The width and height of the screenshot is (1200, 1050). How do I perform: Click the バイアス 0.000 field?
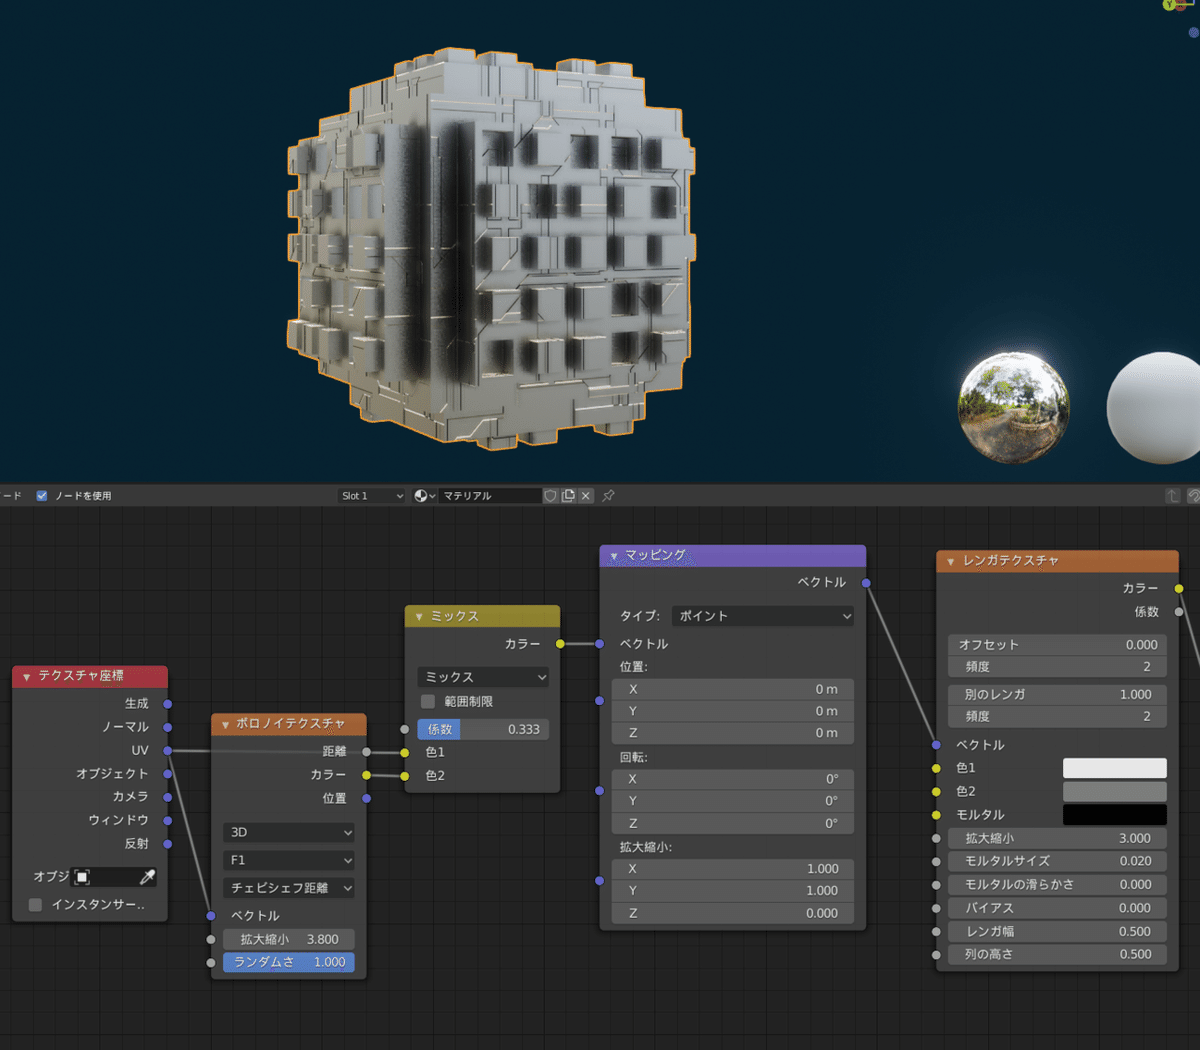click(1057, 908)
